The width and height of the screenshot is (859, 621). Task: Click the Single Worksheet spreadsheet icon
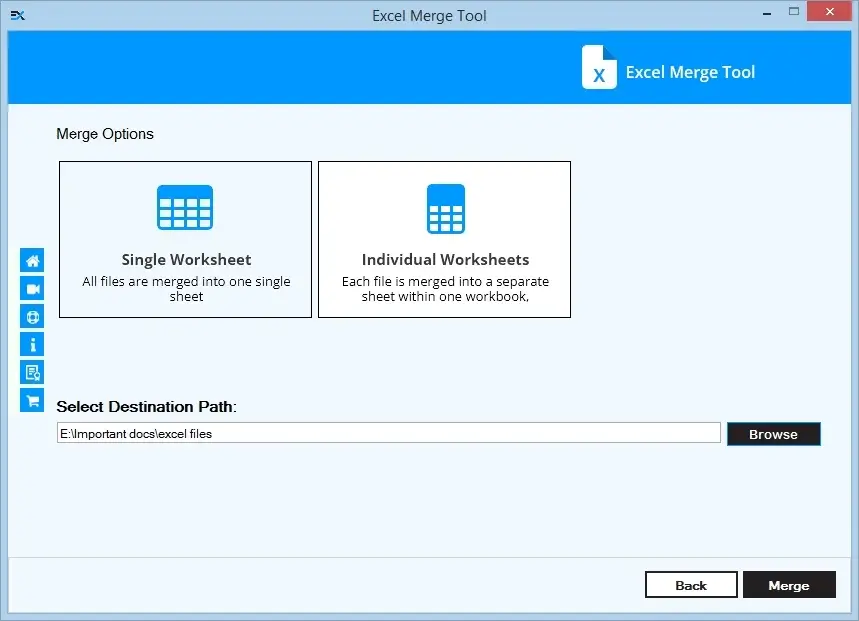(185, 207)
